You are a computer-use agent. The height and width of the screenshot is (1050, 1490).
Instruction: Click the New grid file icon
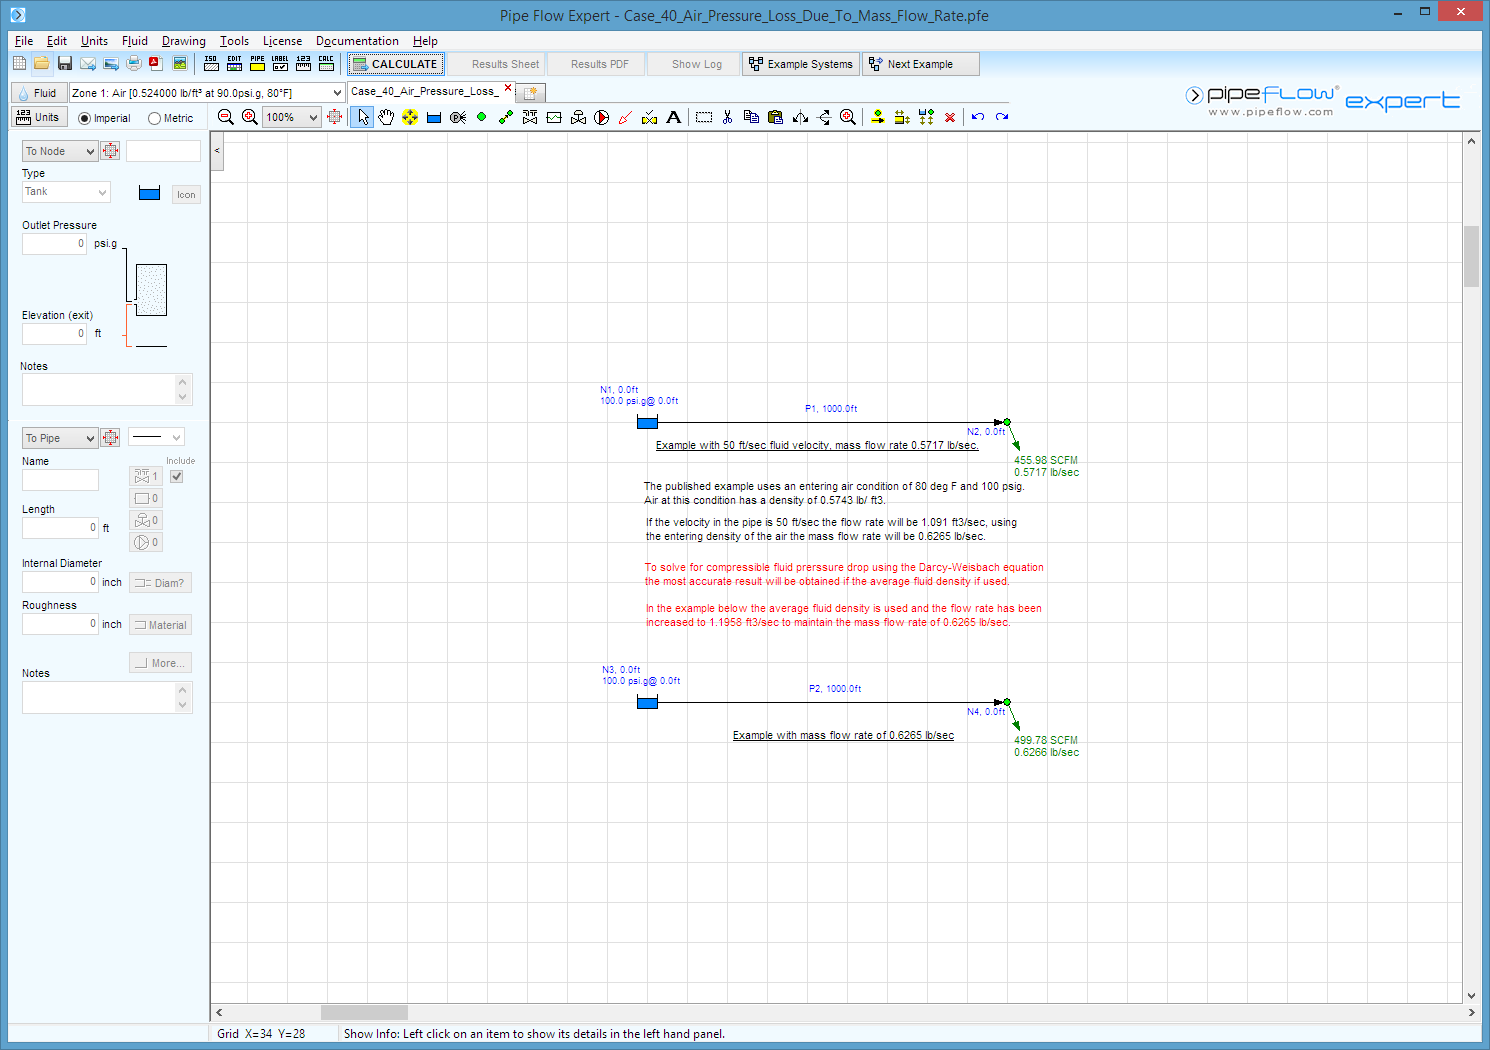click(19, 64)
